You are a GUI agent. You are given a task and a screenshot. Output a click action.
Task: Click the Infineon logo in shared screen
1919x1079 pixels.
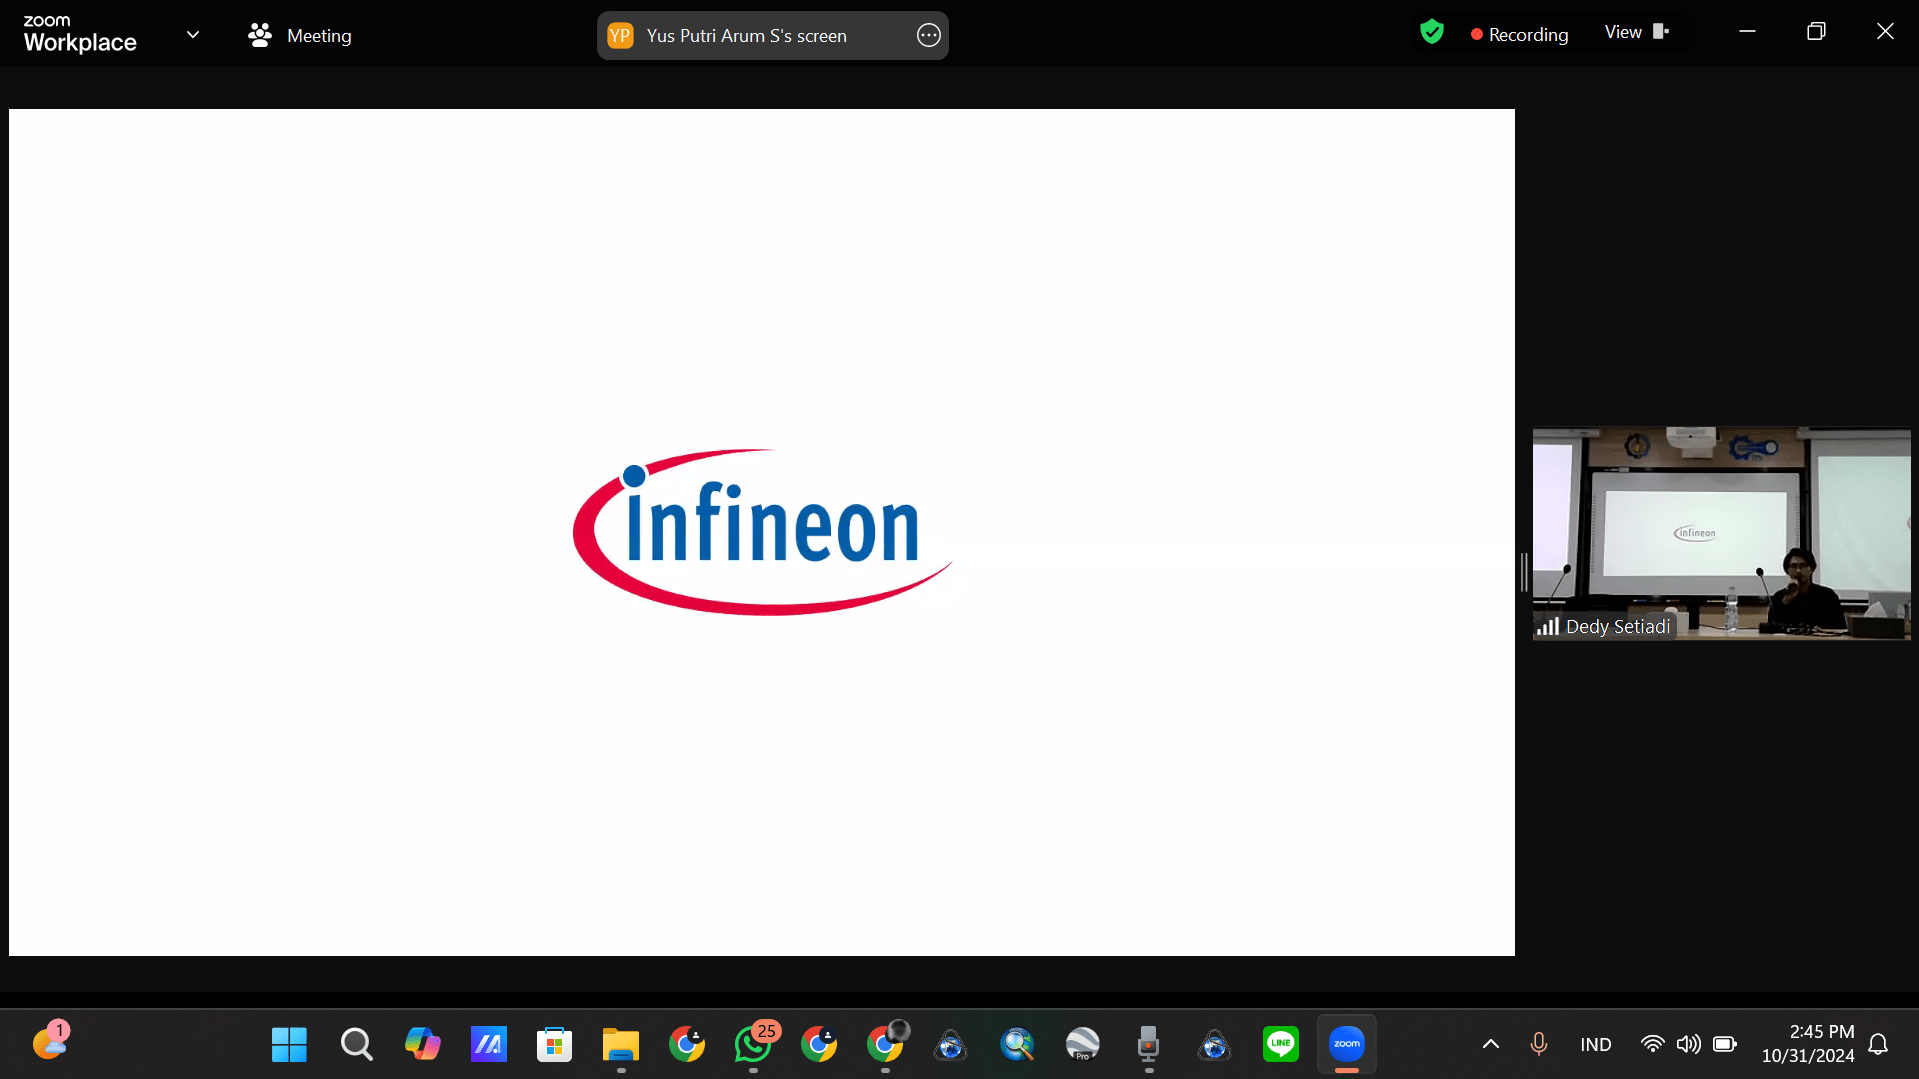tap(762, 531)
